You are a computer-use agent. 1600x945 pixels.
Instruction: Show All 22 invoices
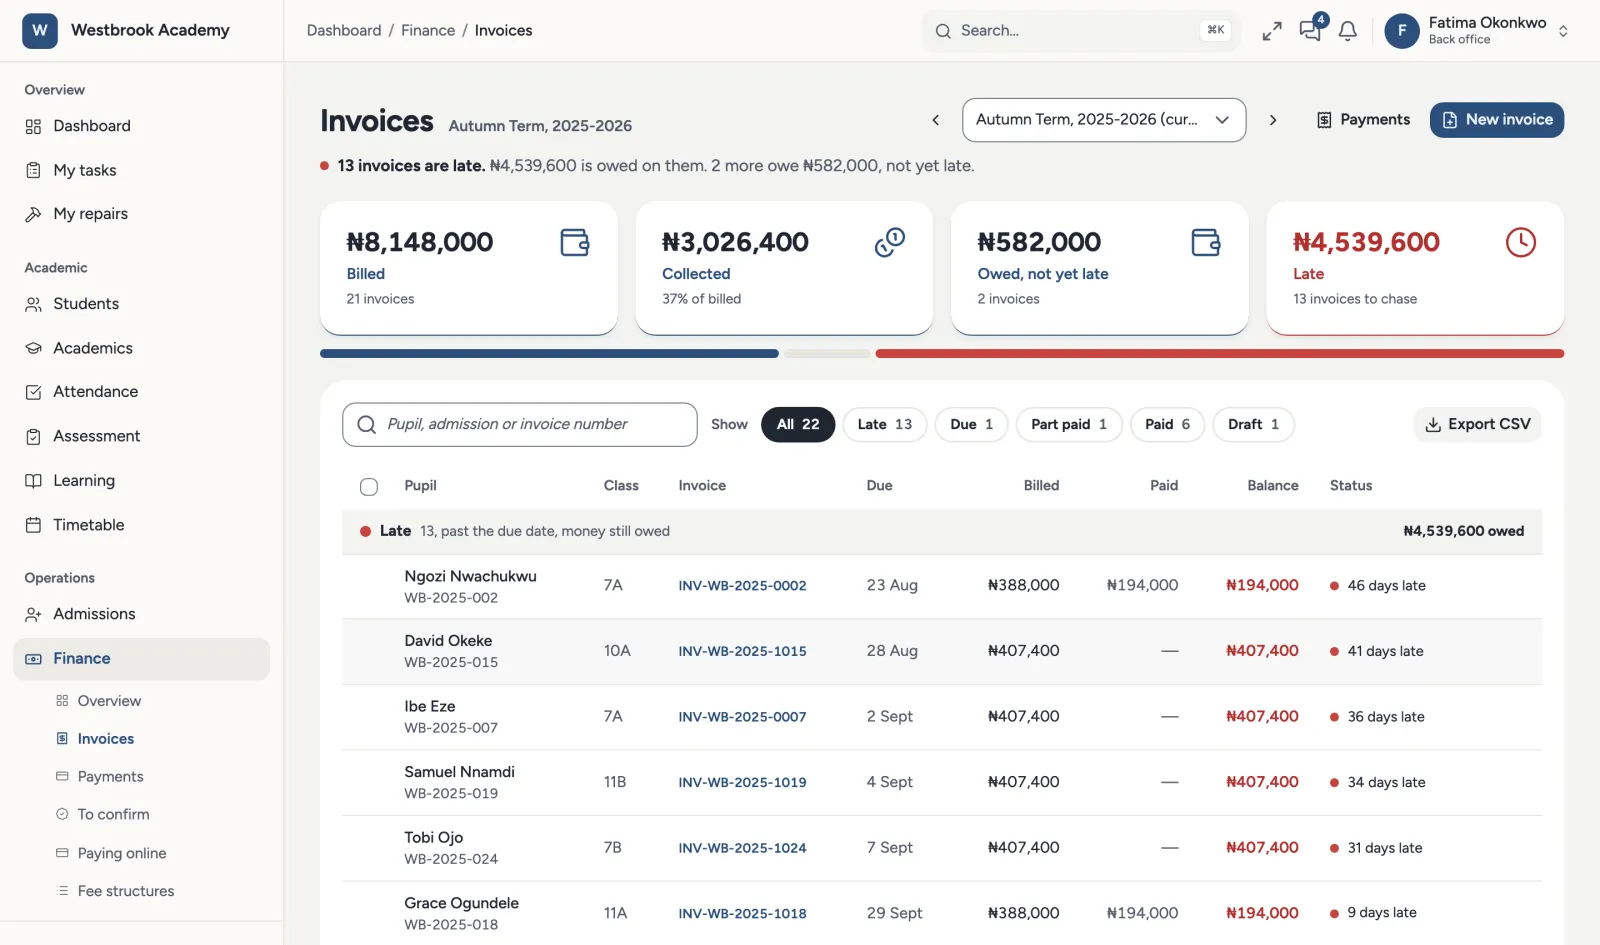pyautogui.click(x=798, y=425)
